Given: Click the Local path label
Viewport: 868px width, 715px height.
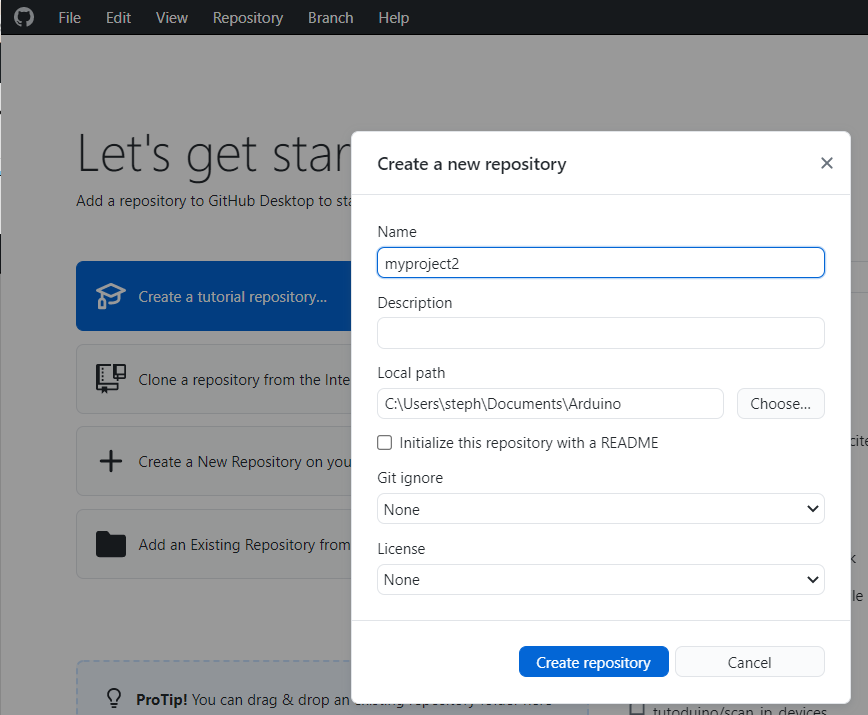Looking at the screenshot, I should coord(411,373).
